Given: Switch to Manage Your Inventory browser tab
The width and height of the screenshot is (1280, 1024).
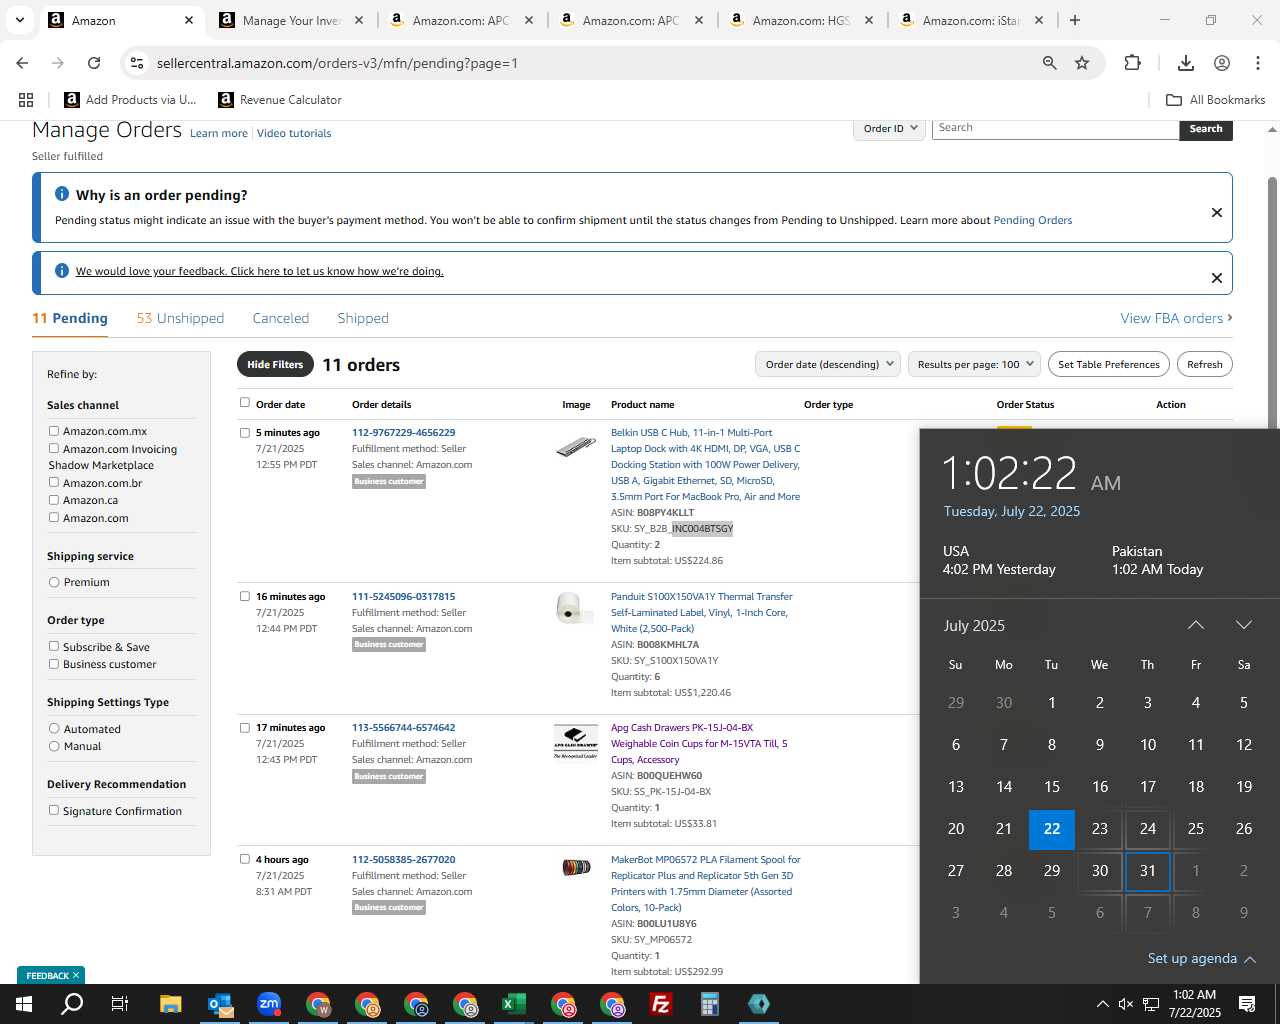Looking at the screenshot, I should coord(293,20).
